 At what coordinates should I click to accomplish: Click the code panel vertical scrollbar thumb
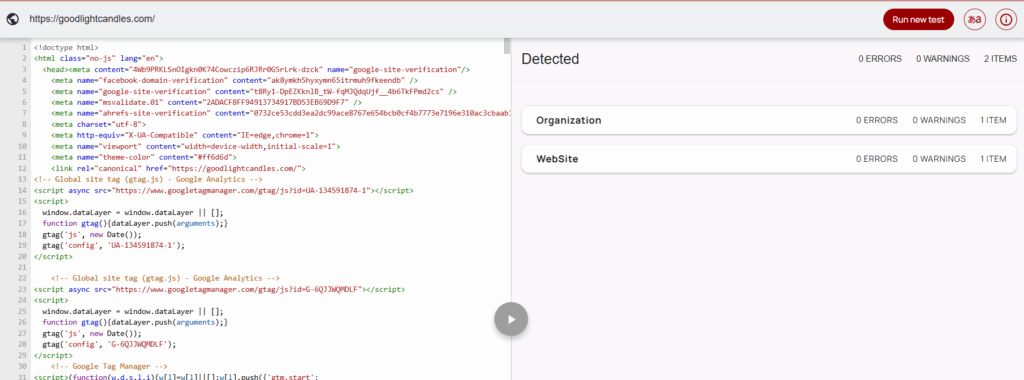click(x=507, y=46)
